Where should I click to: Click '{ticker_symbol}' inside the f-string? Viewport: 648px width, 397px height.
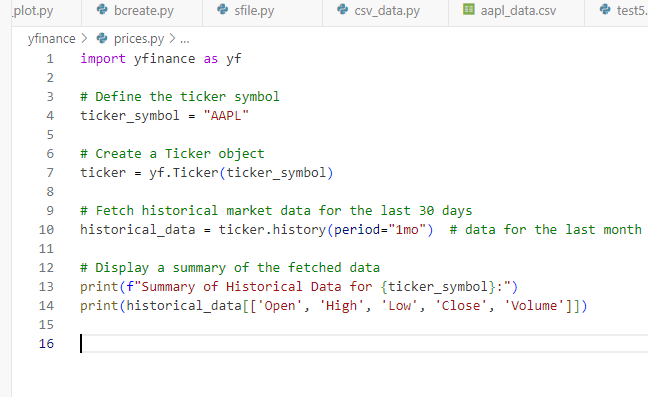click(x=438, y=287)
